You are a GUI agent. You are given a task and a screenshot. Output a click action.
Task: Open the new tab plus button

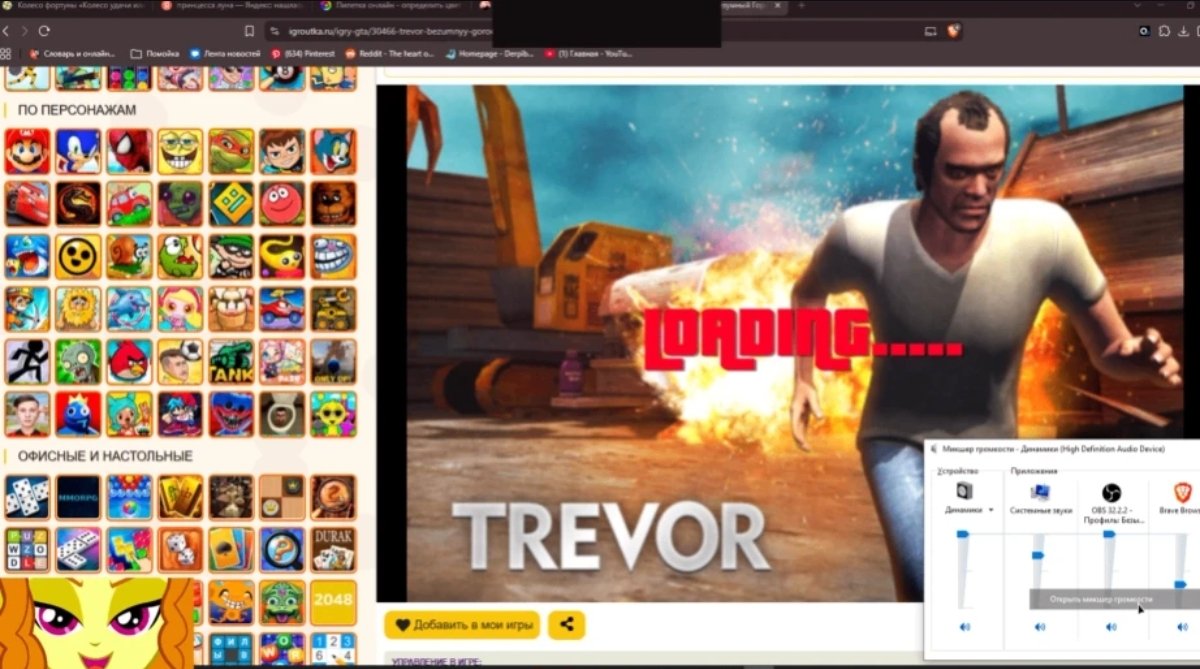[x=801, y=6]
